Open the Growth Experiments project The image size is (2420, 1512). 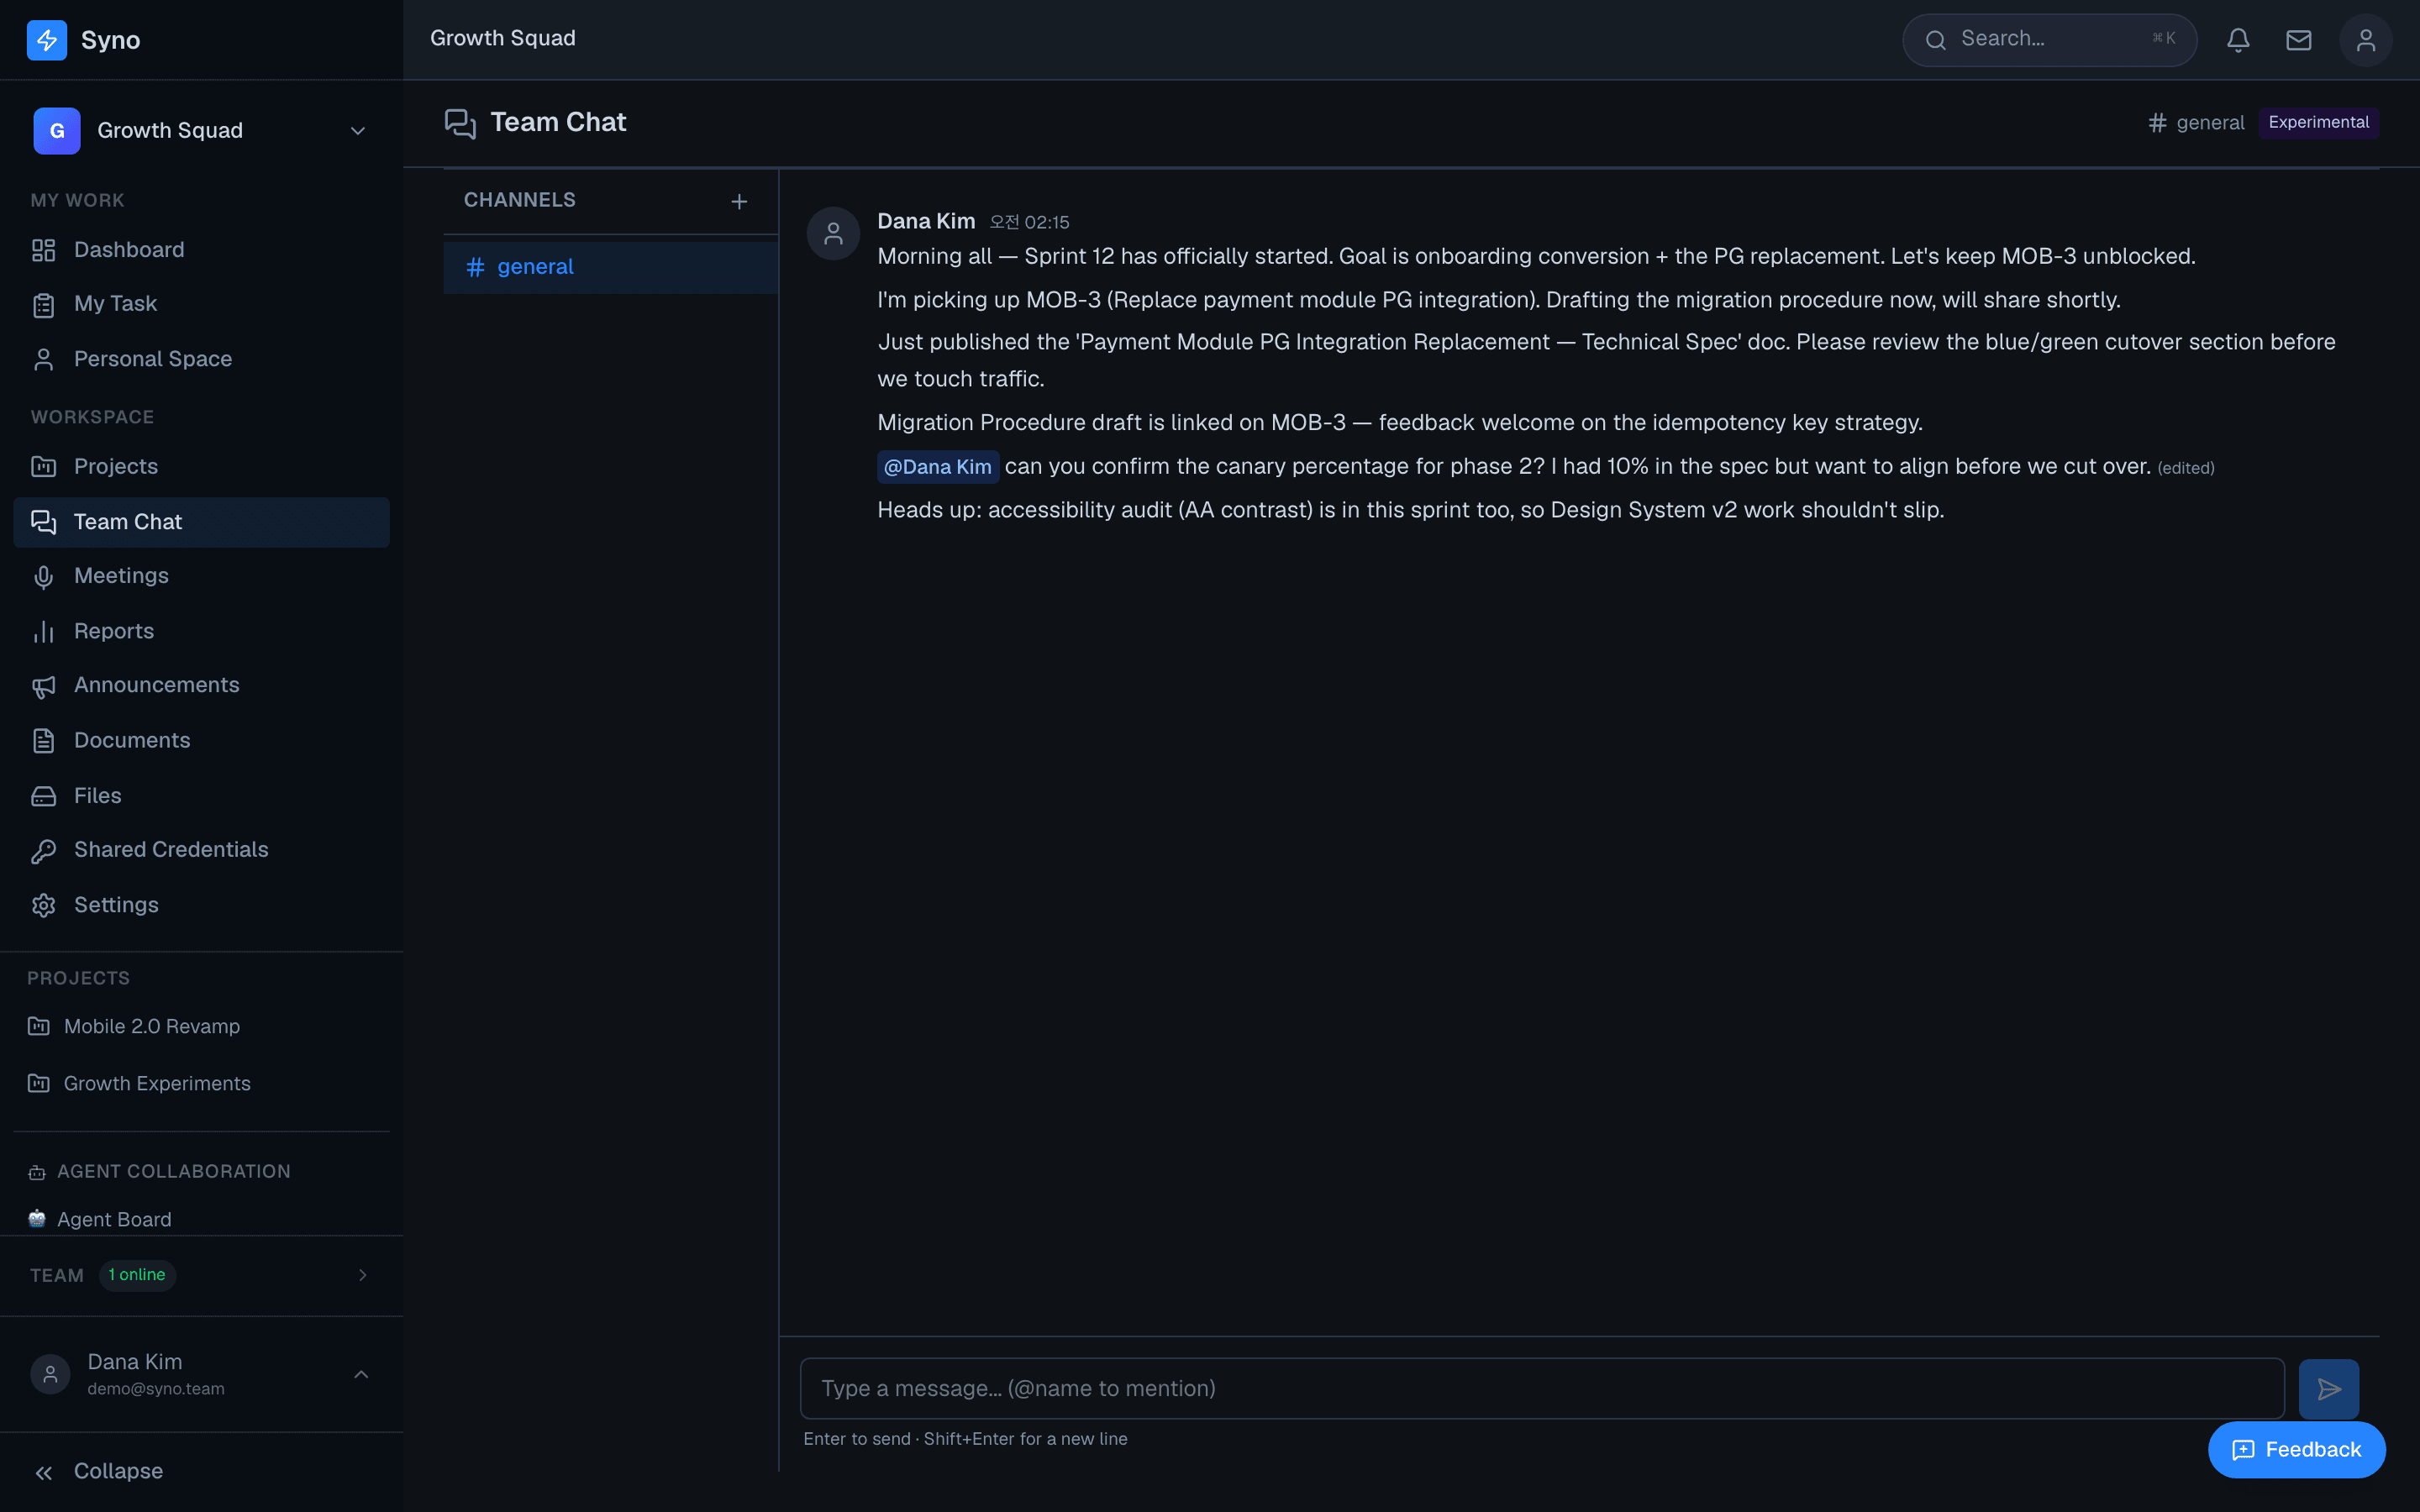pyautogui.click(x=202, y=1084)
